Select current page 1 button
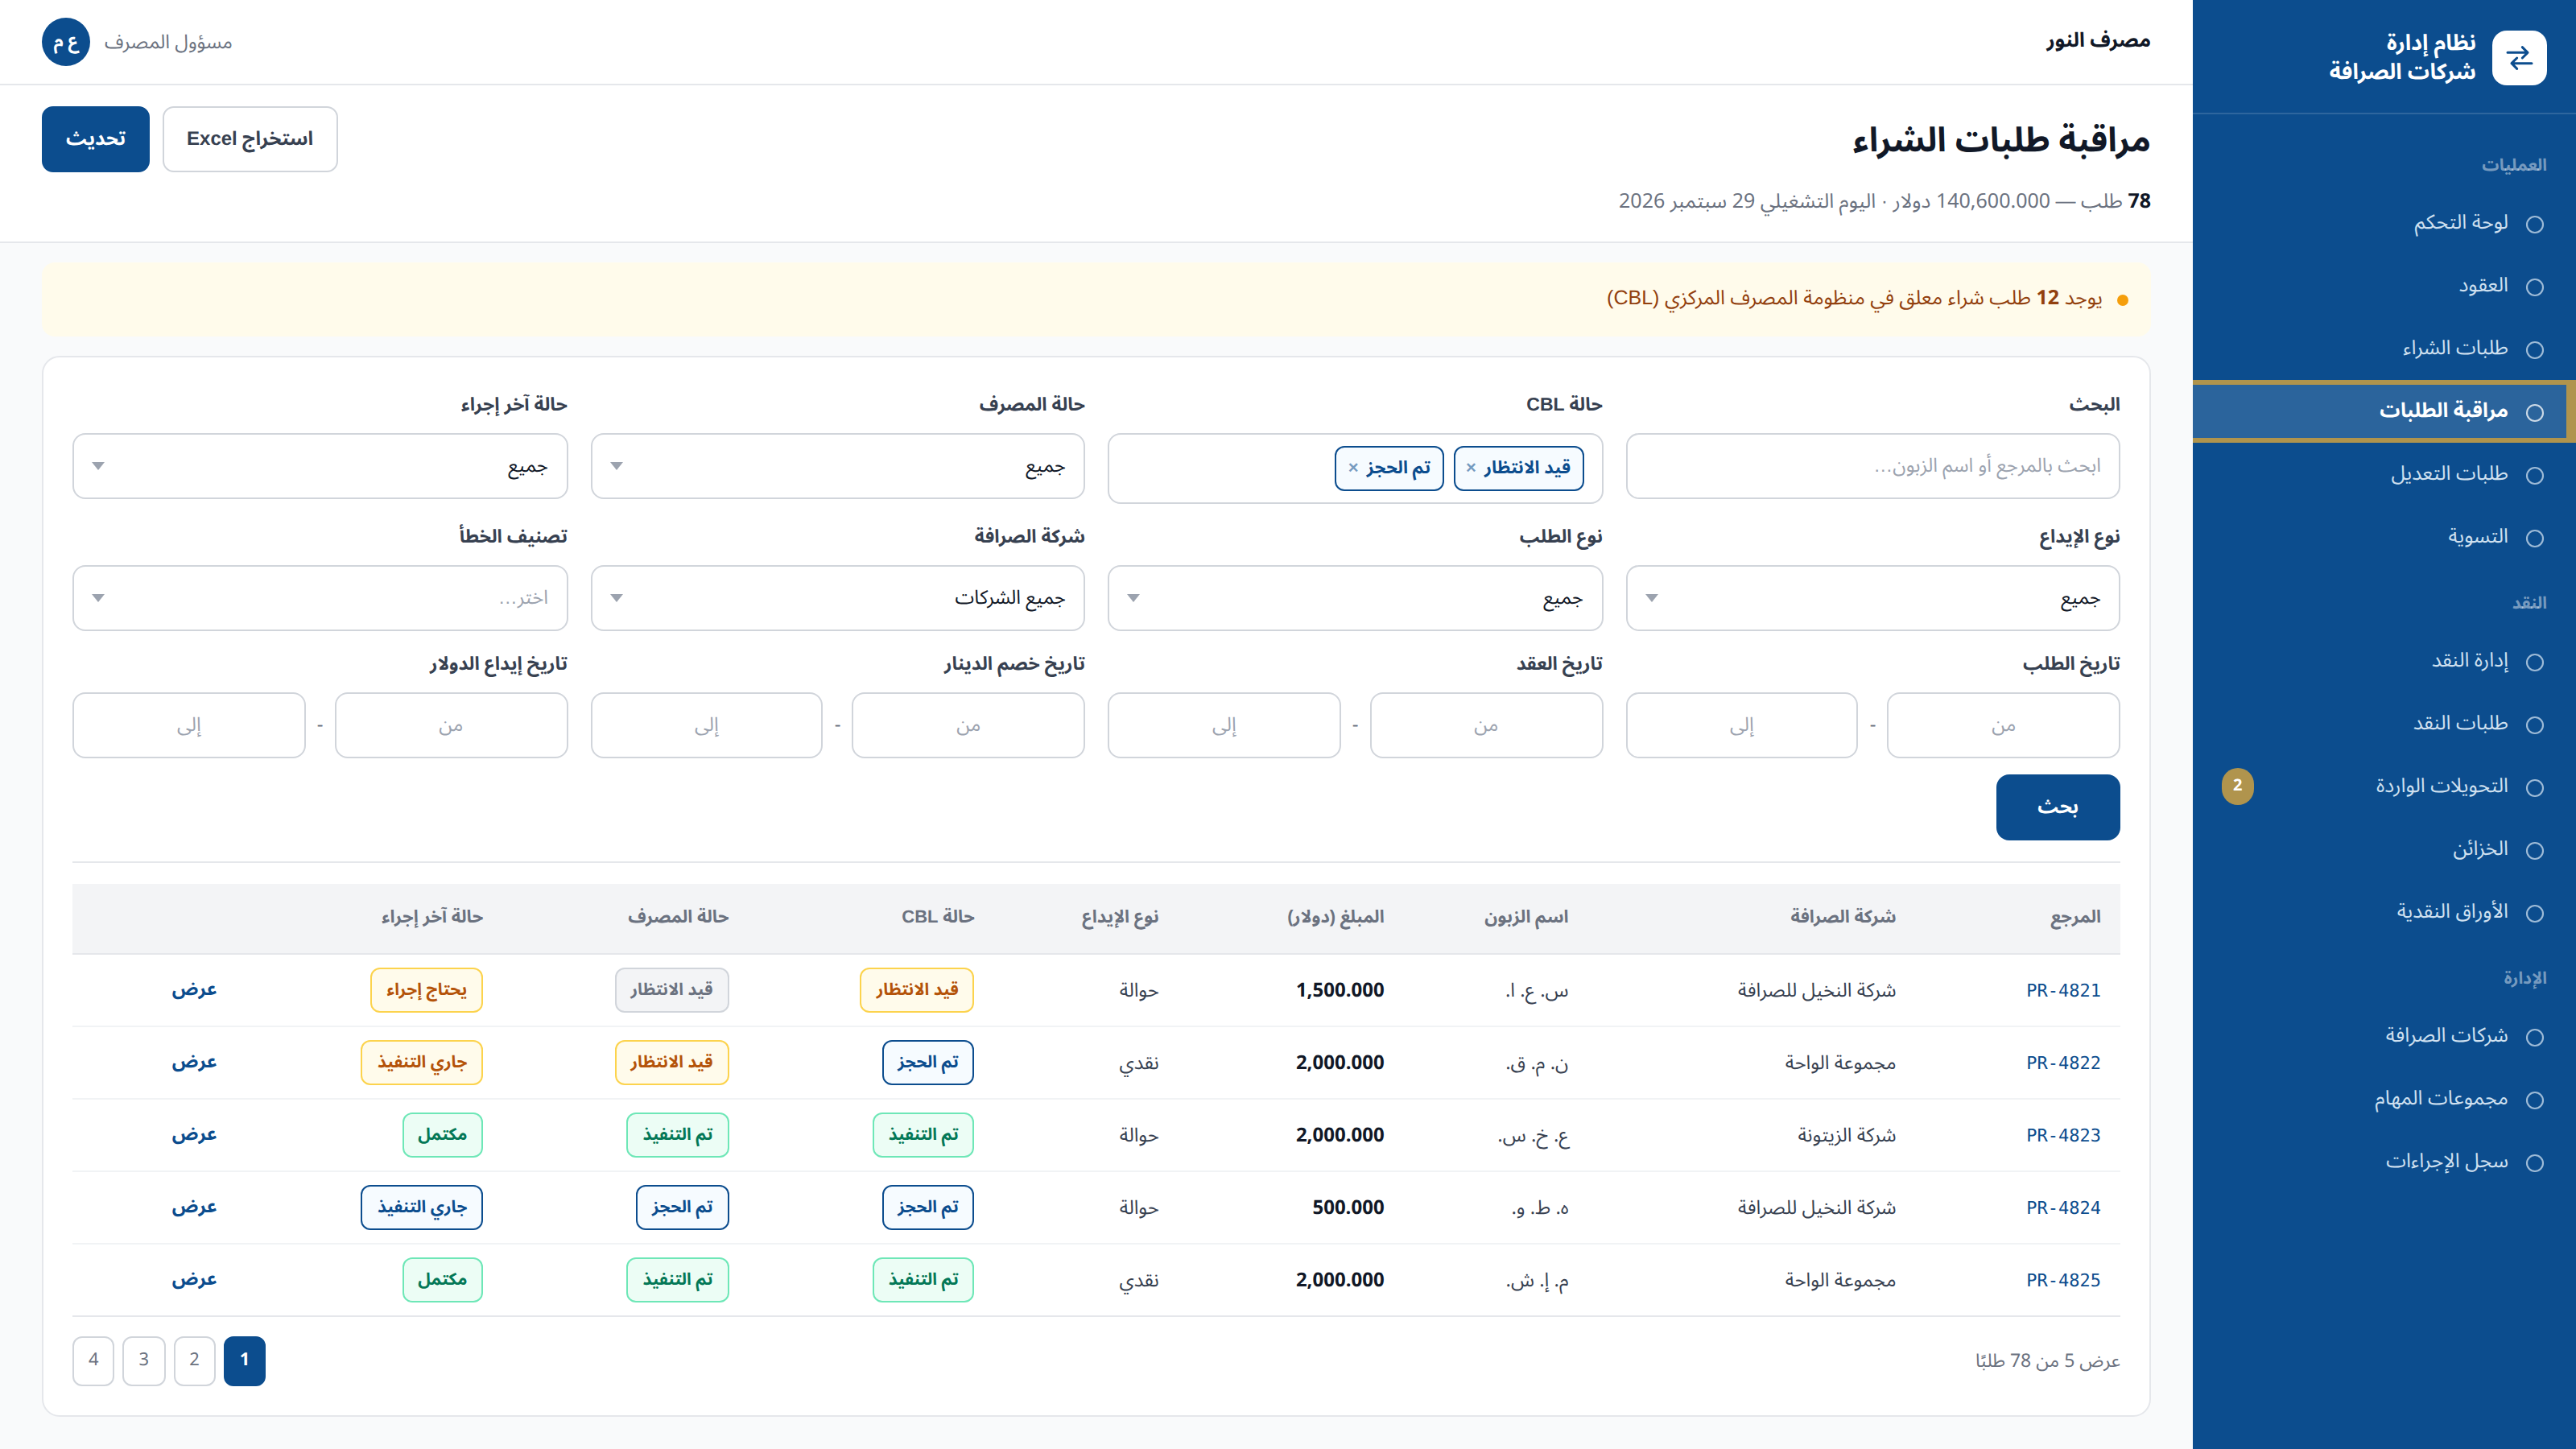 pyautogui.click(x=244, y=1360)
